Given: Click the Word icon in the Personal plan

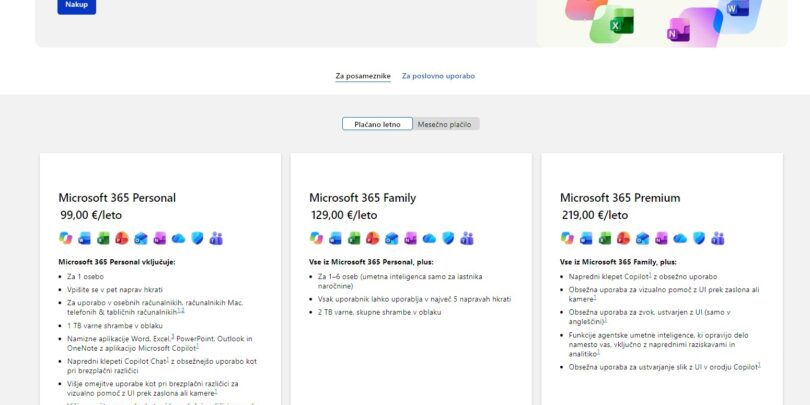Looking at the screenshot, I should [x=84, y=238].
